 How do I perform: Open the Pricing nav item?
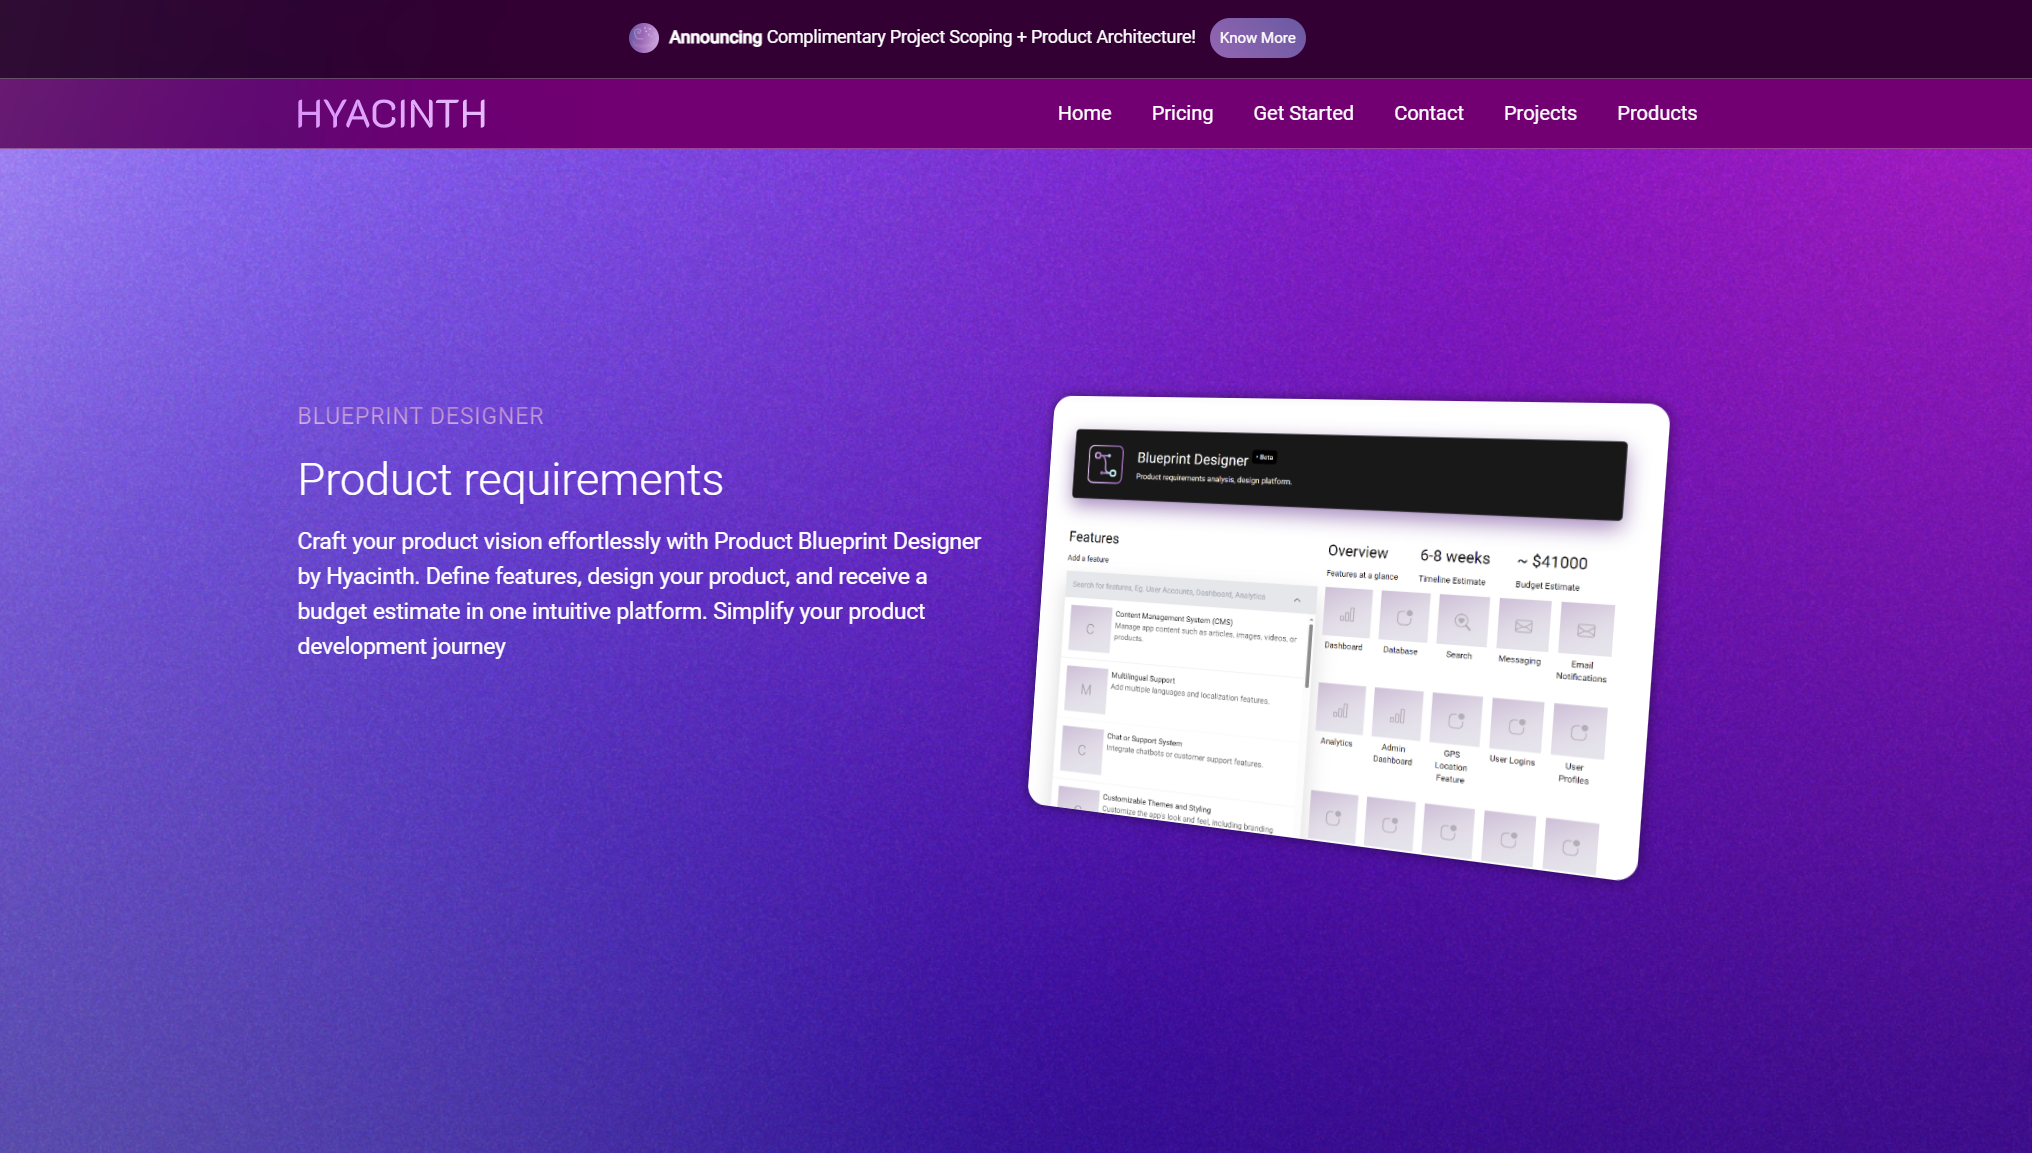click(1182, 113)
